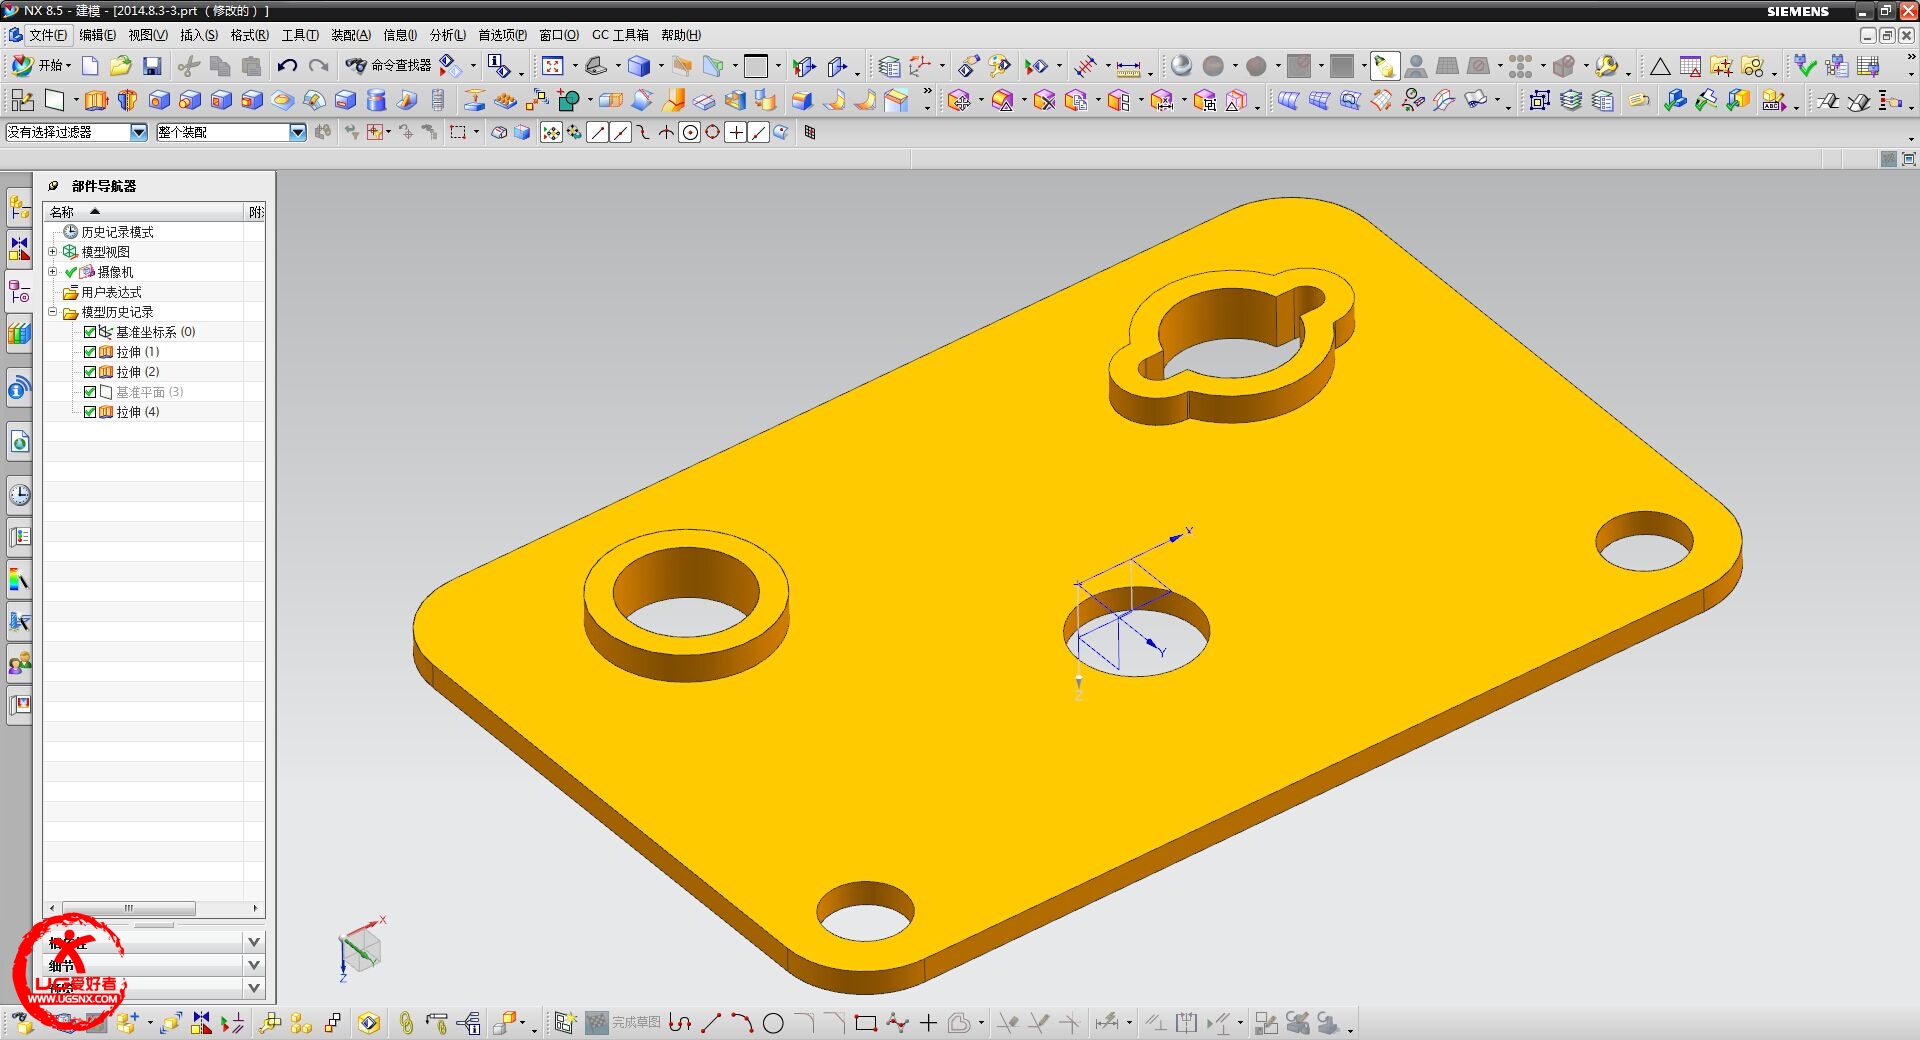Image resolution: width=1920 pixels, height=1040 pixels.
Task: Open the Roles sidebar tab
Action: pos(19,663)
